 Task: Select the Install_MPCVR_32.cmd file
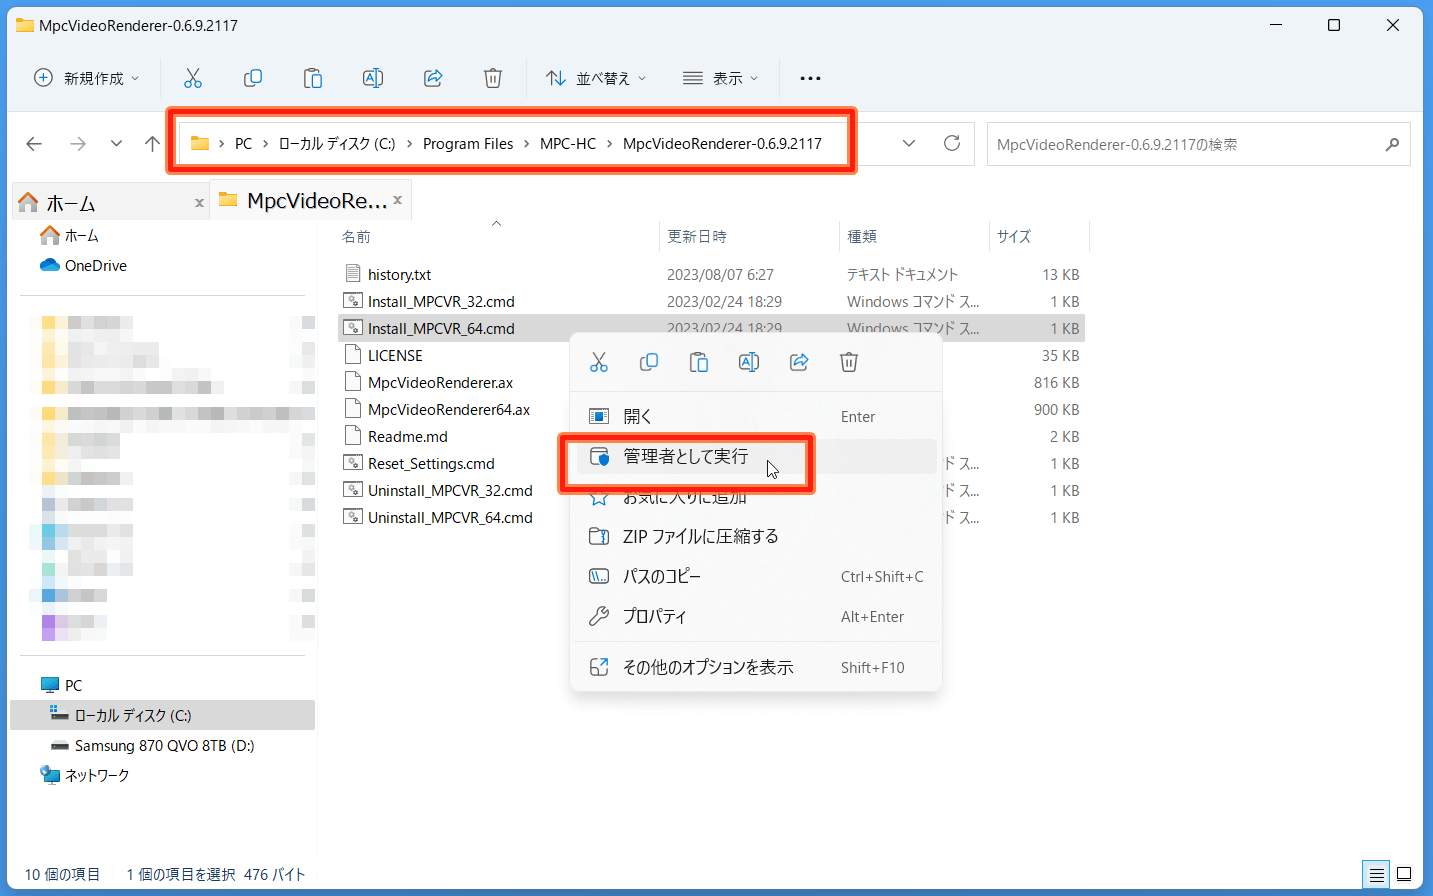(x=441, y=302)
